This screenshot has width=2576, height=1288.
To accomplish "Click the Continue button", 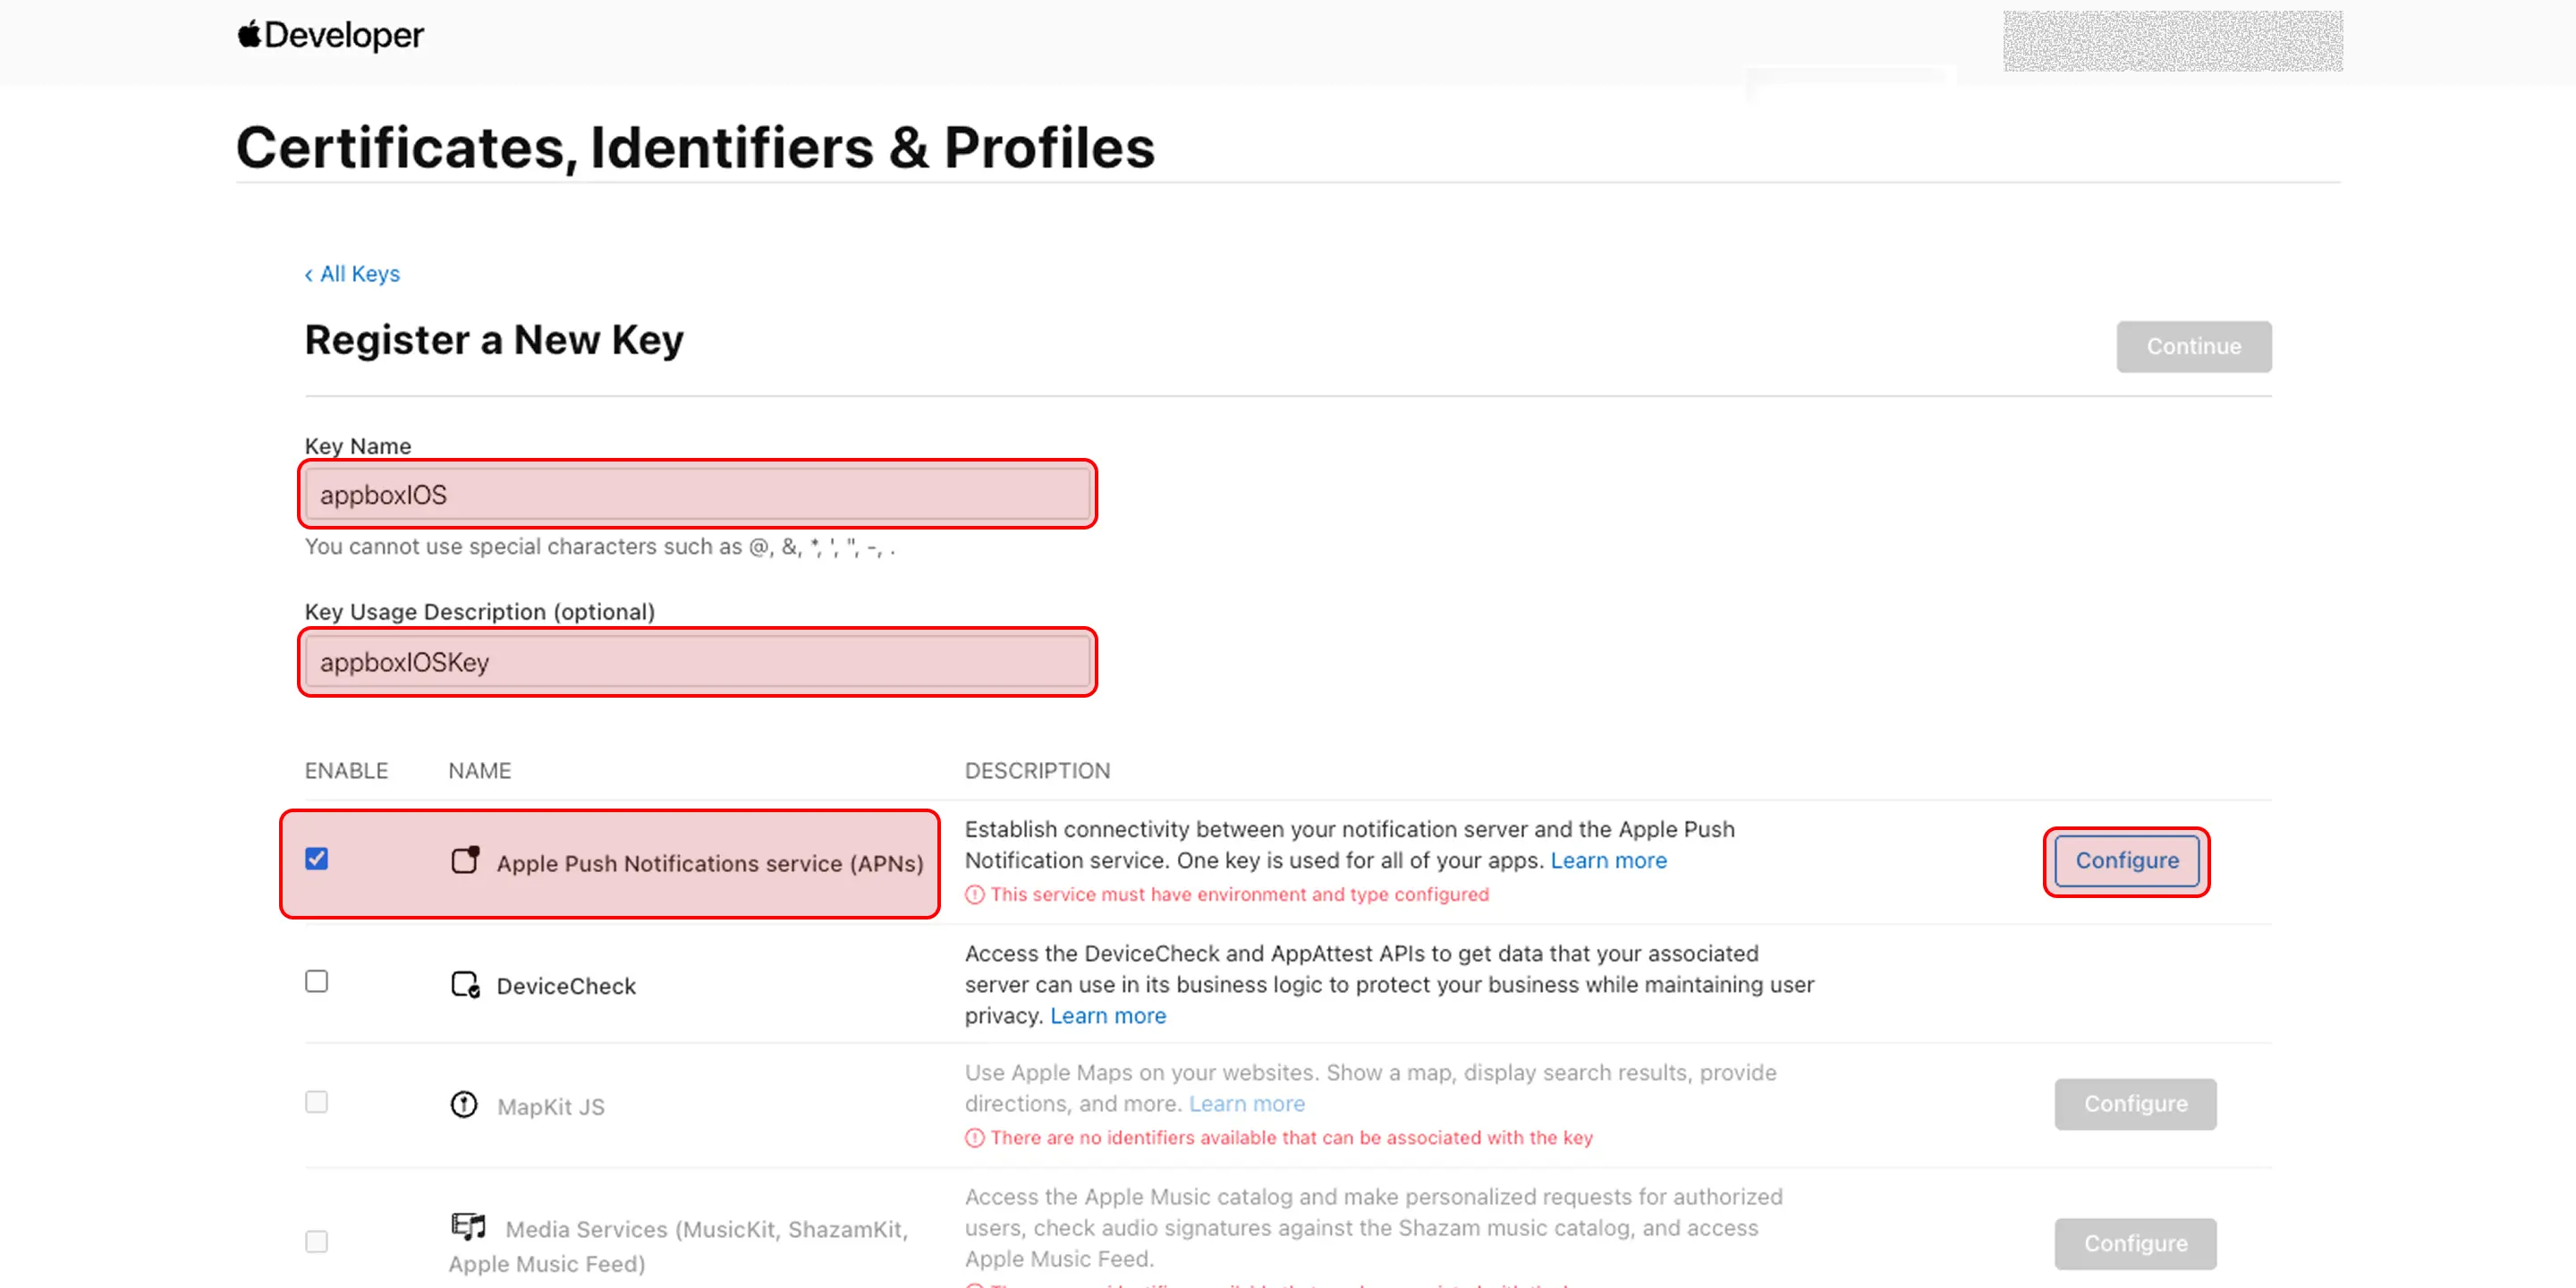I will 2194,347.
